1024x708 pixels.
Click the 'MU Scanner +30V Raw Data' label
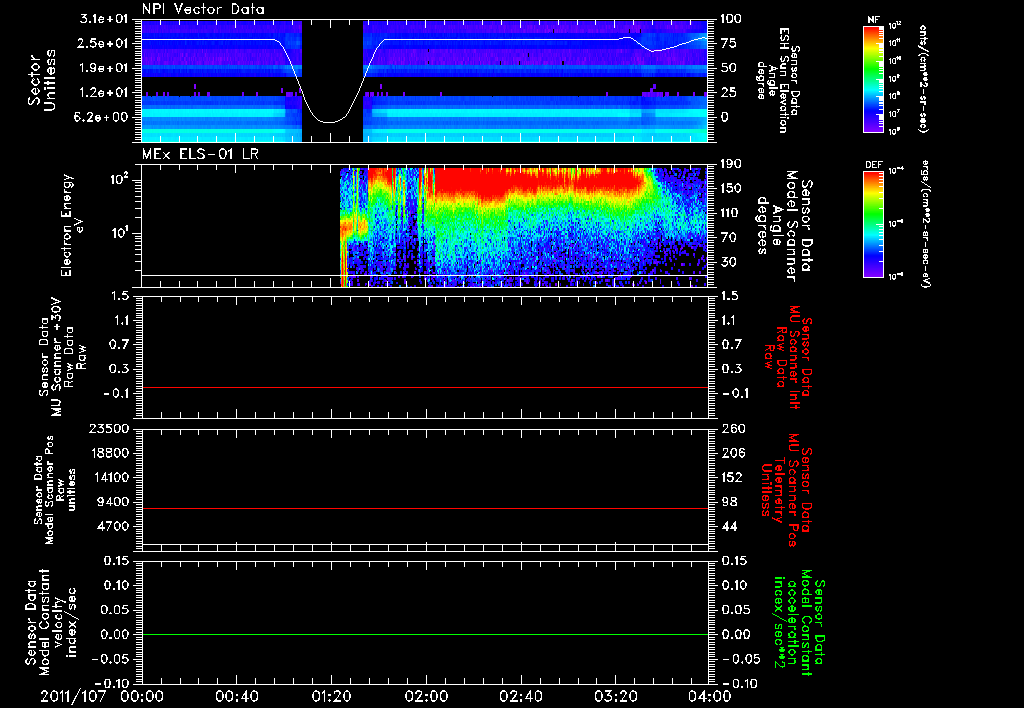pos(63,357)
